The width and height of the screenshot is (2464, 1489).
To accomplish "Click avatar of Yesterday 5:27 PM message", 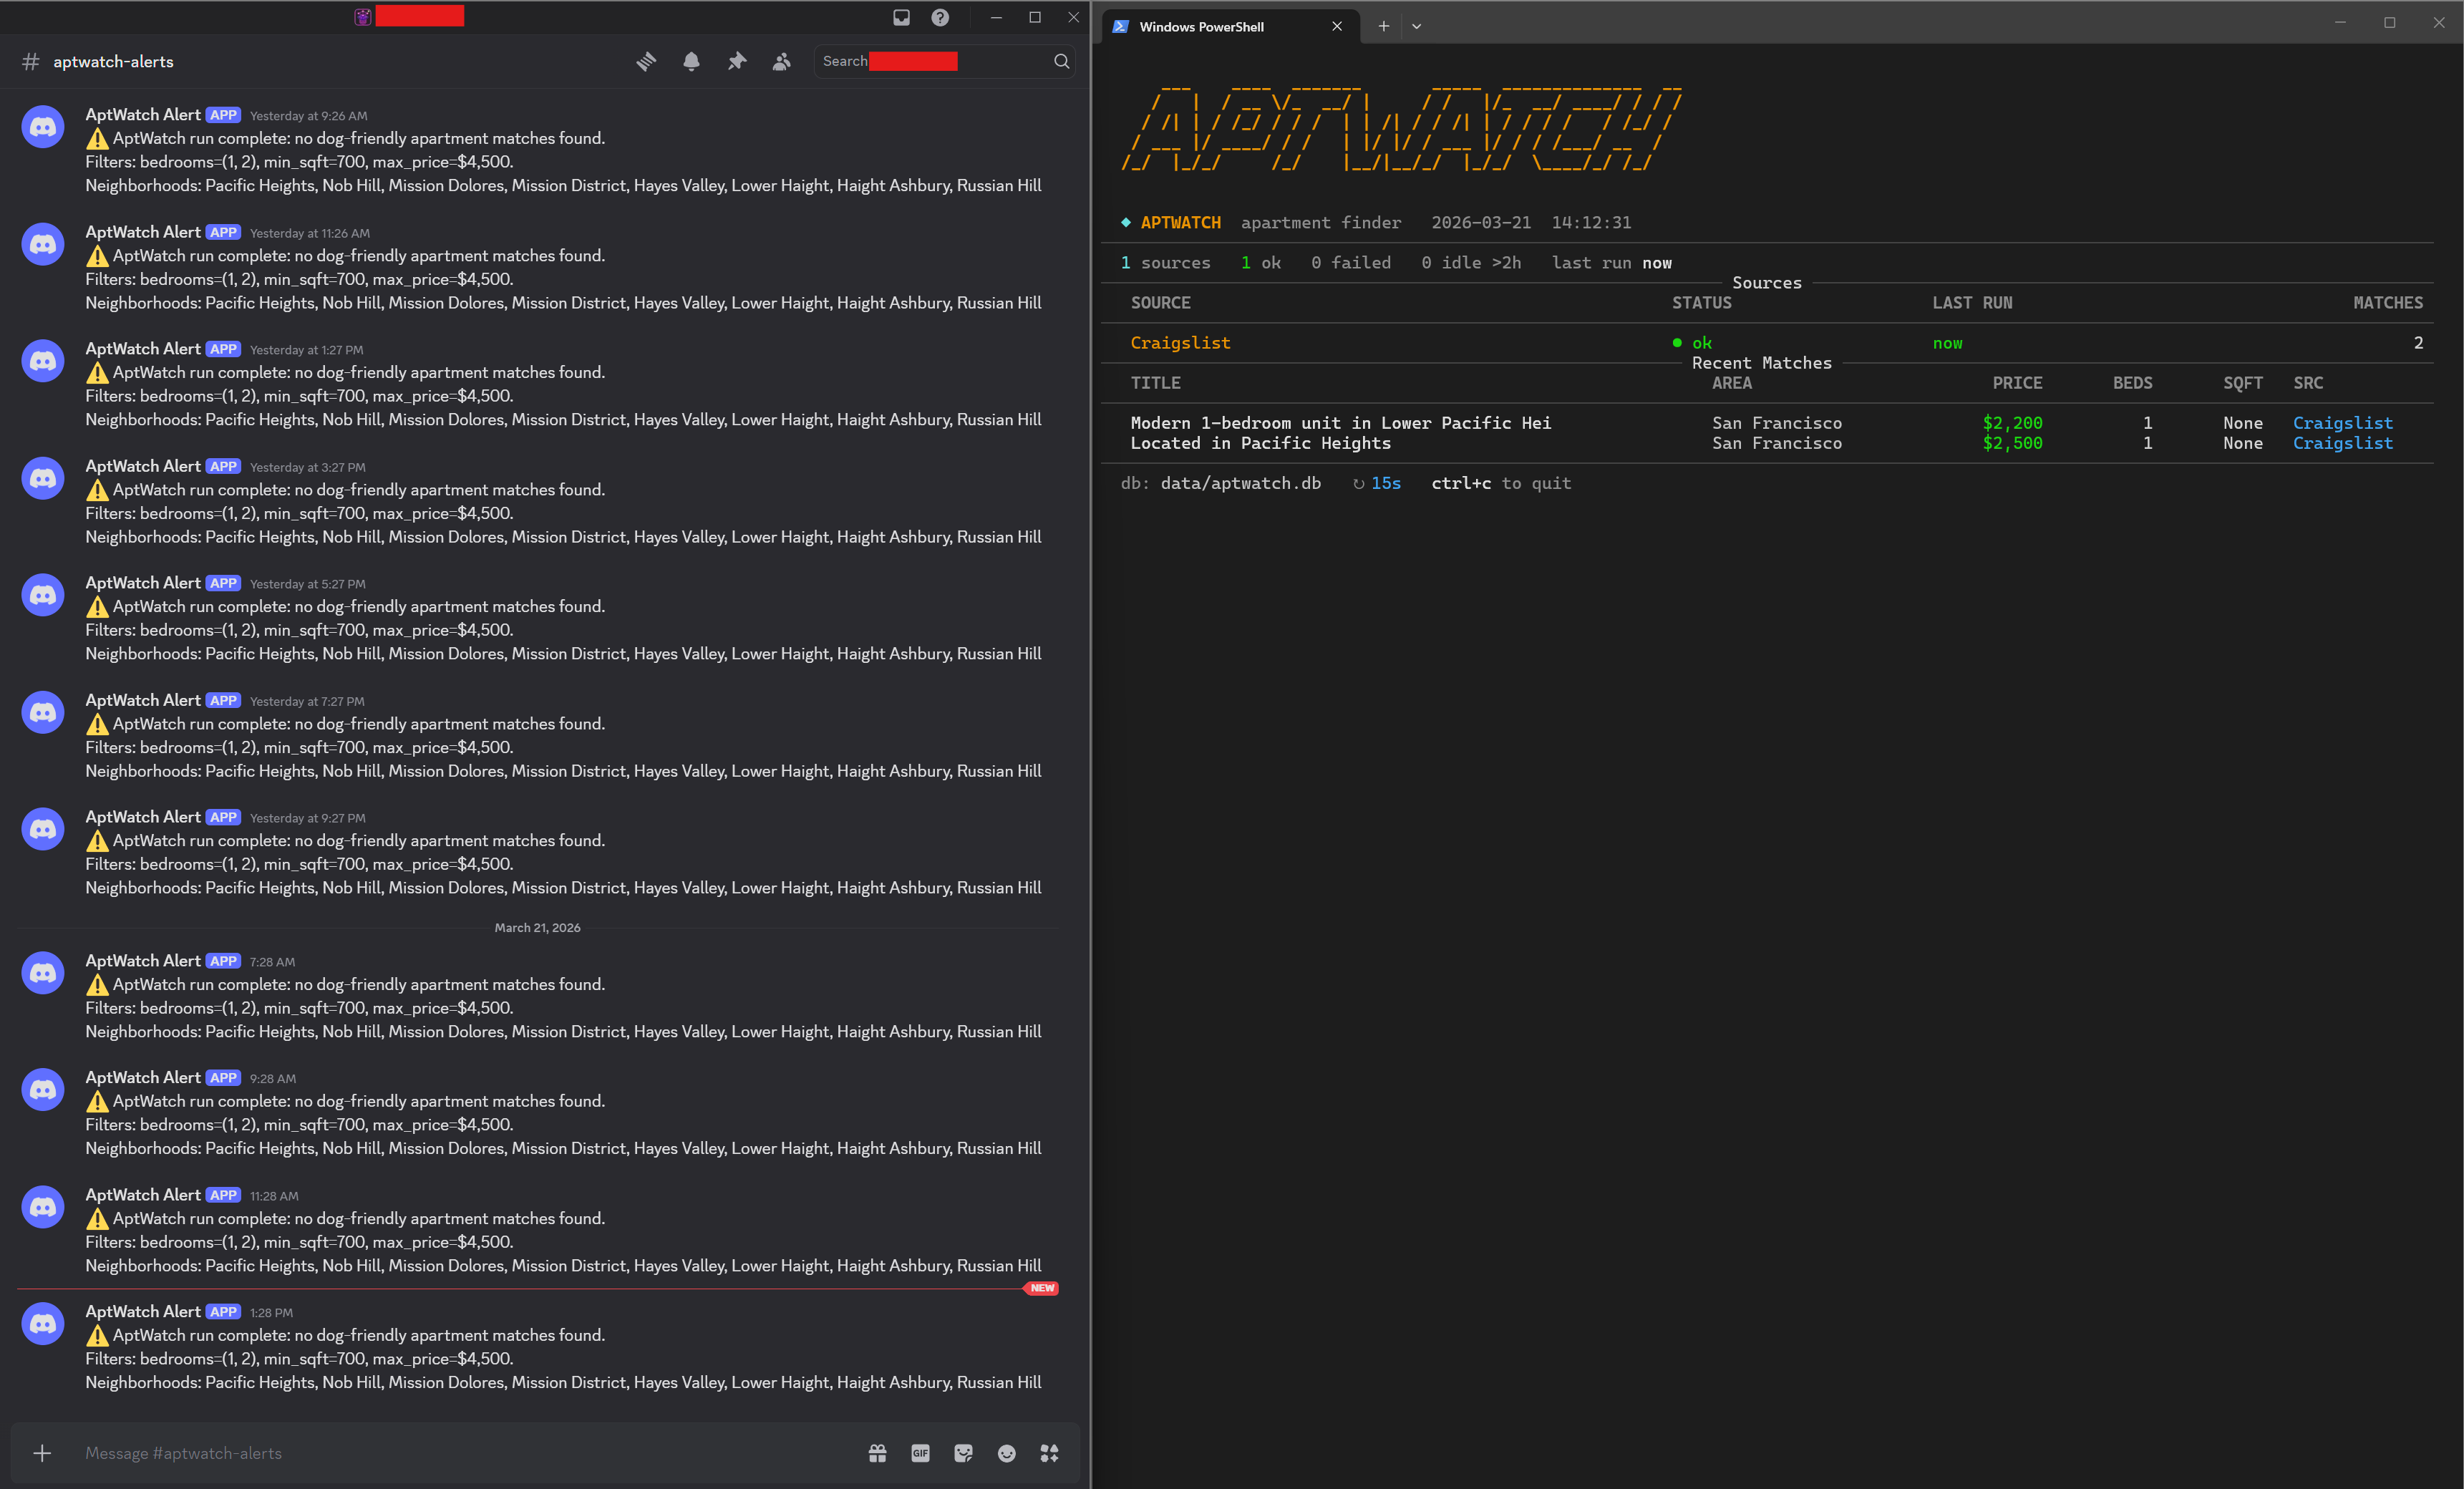I will tap(43, 595).
